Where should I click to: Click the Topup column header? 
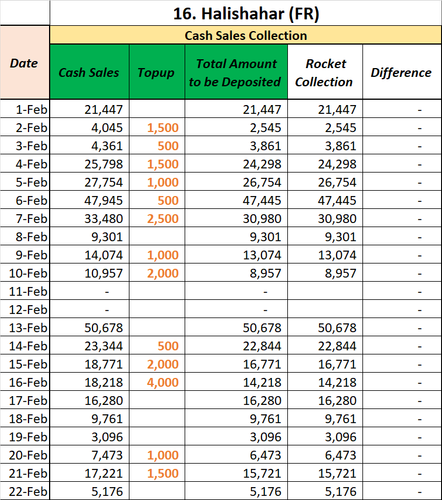click(x=157, y=72)
